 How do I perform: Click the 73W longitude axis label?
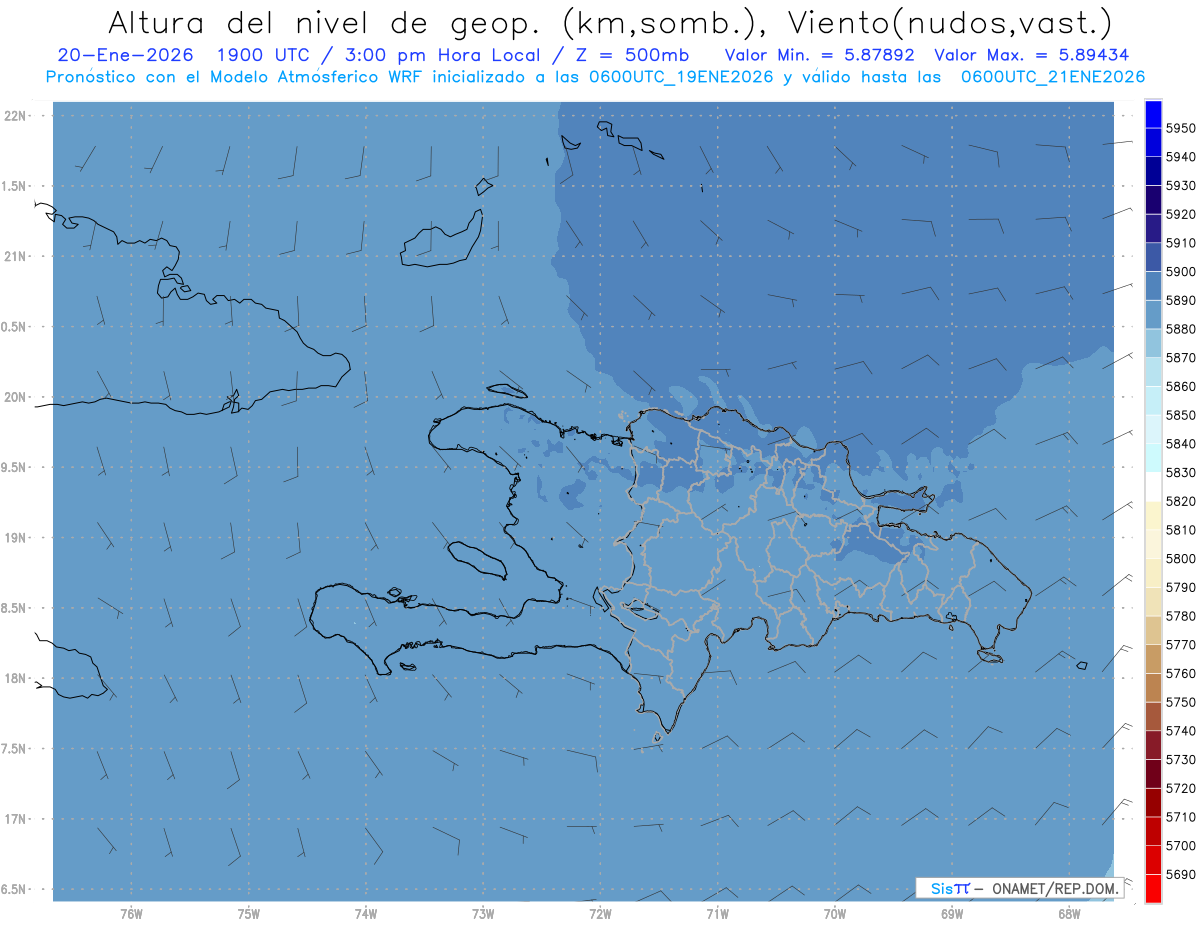483,913
